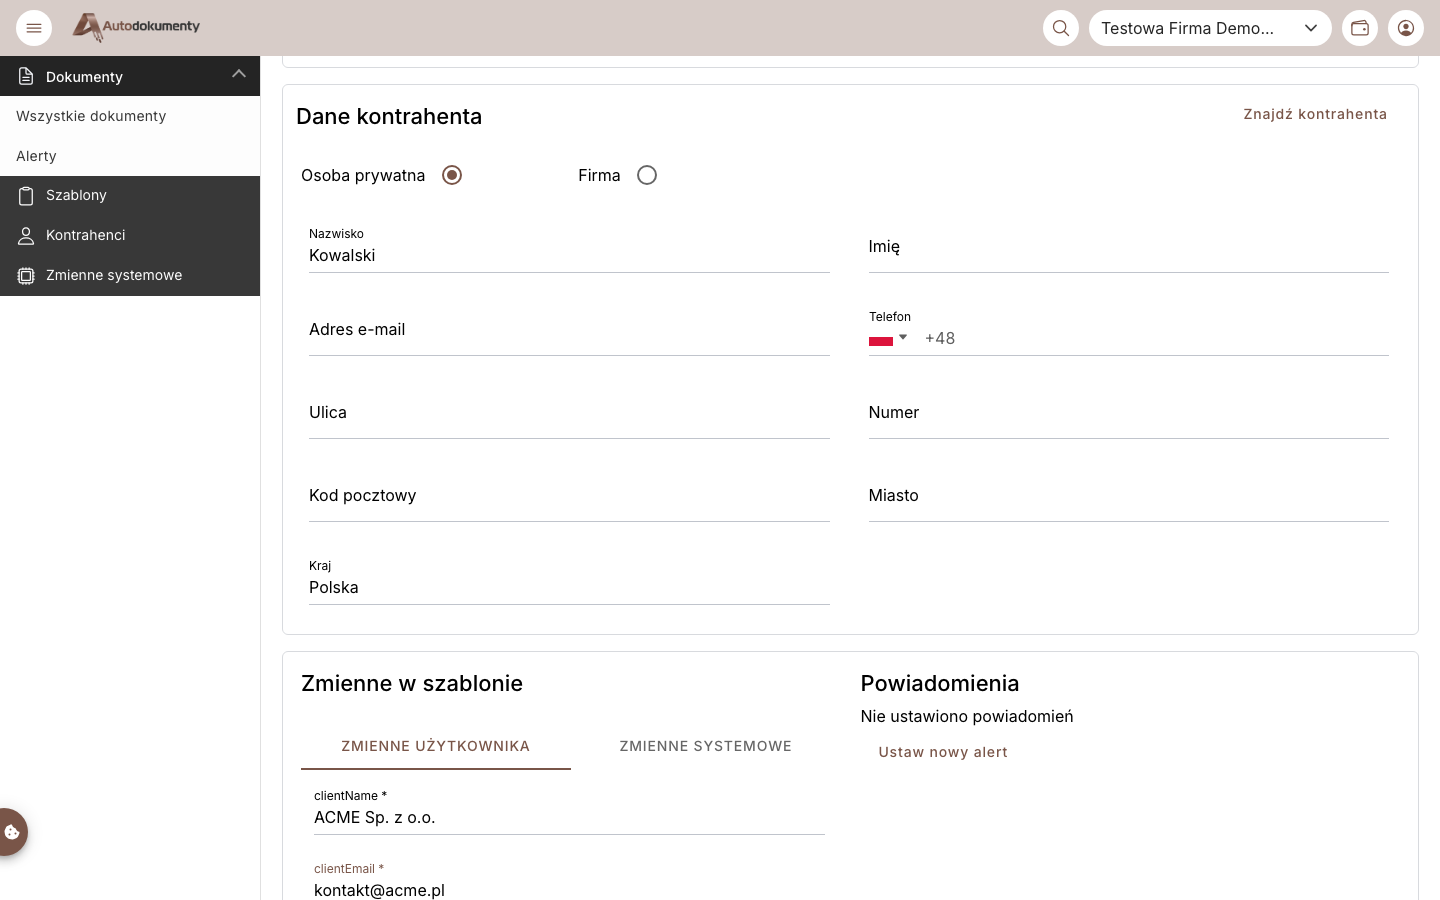This screenshot has height=900, width=1440.
Task: Select the Firma radio button
Action: click(x=647, y=175)
